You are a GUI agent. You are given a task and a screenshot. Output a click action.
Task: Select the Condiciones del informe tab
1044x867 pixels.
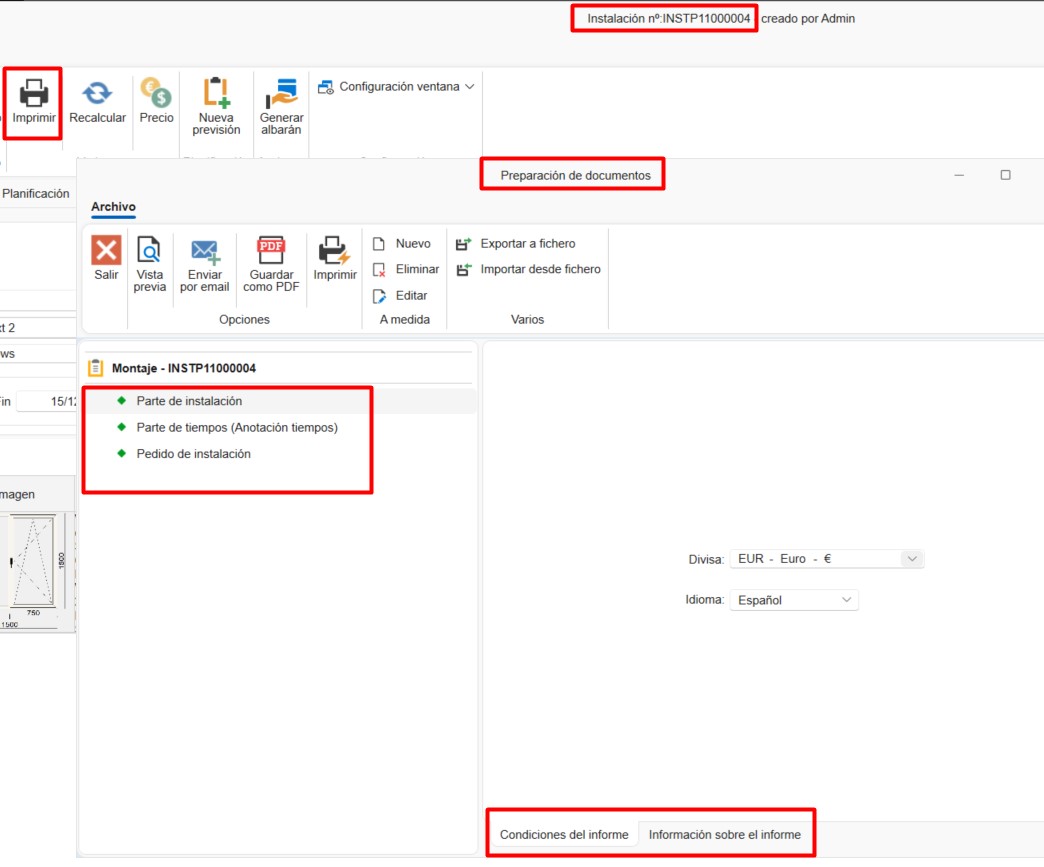564,834
